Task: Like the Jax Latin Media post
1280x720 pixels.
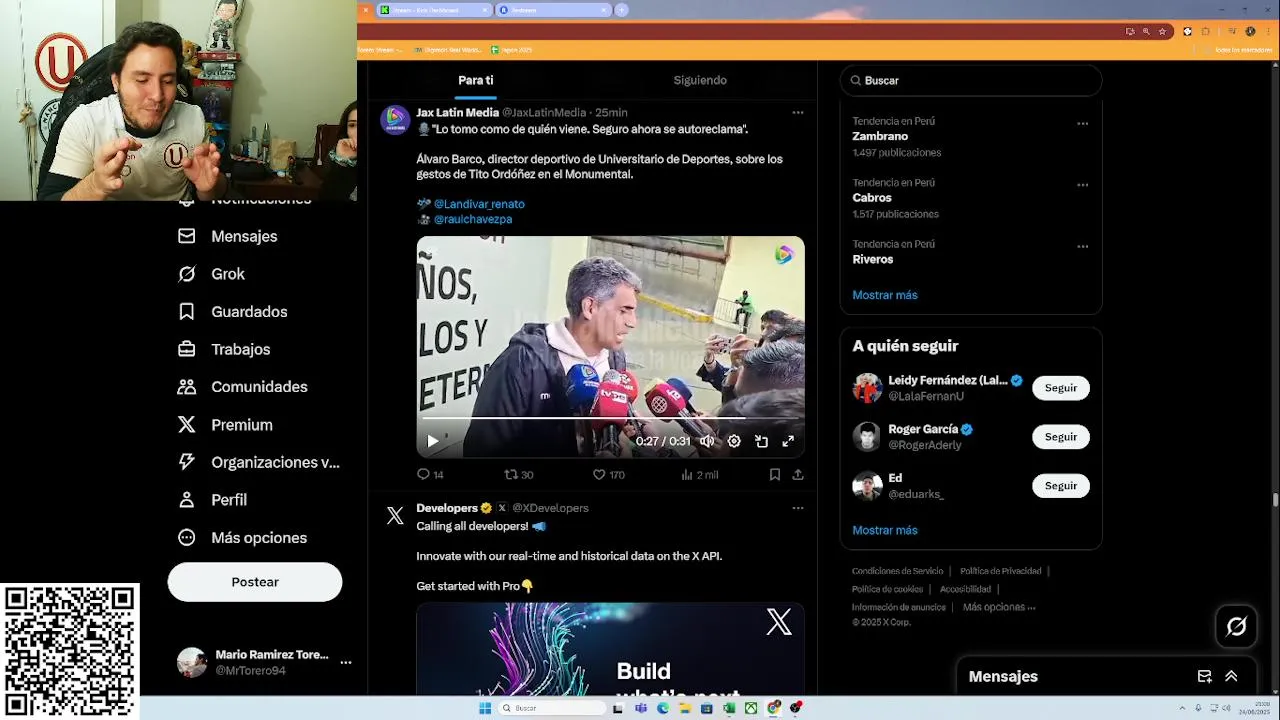Action: point(608,475)
